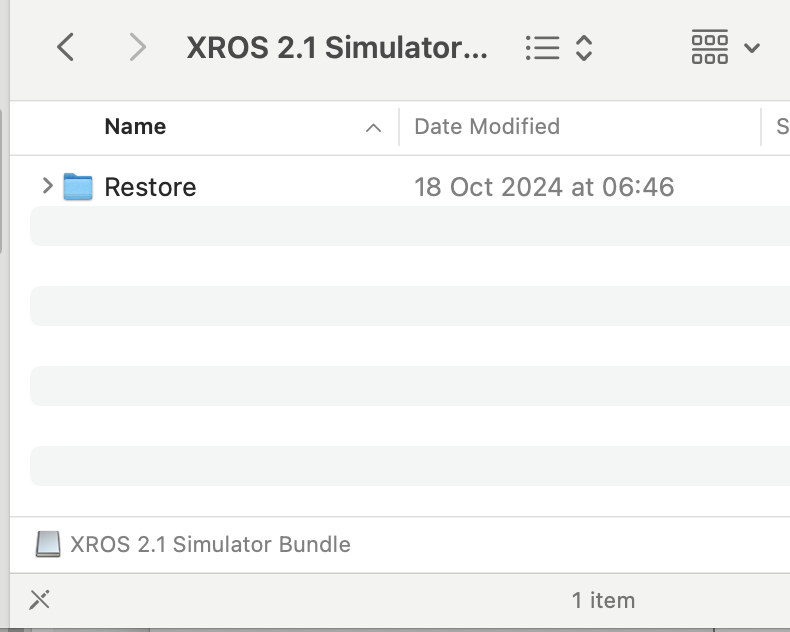Expand the Restore folder disclosure arrow
This screenshot has height=632, width=790.
(47, 186)
